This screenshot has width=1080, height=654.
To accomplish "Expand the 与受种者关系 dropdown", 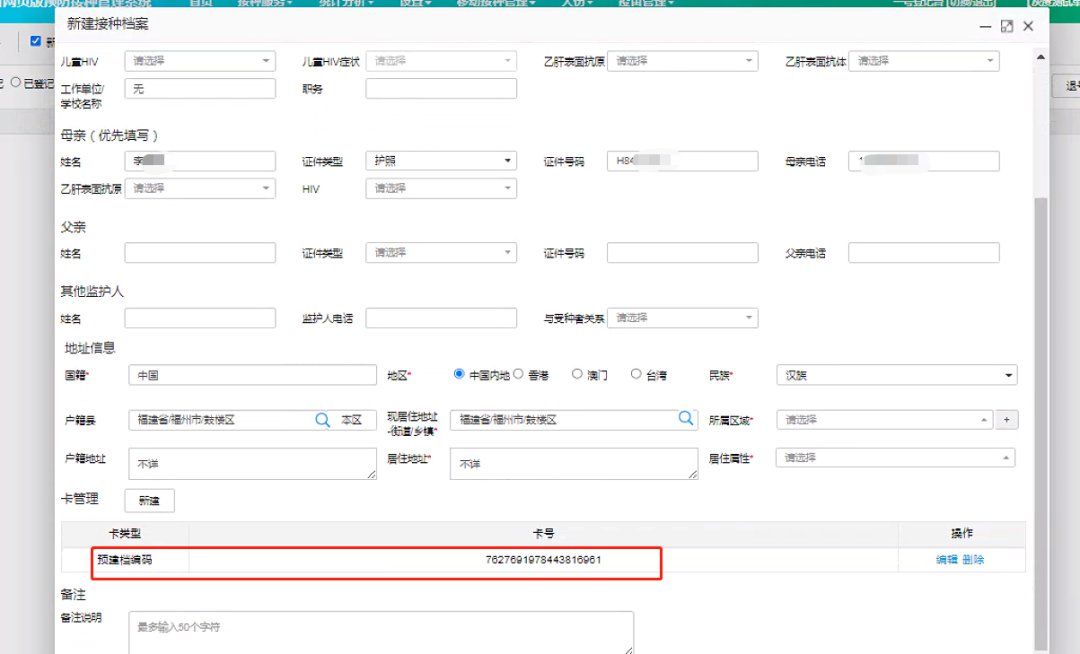I will coord(682,318).
